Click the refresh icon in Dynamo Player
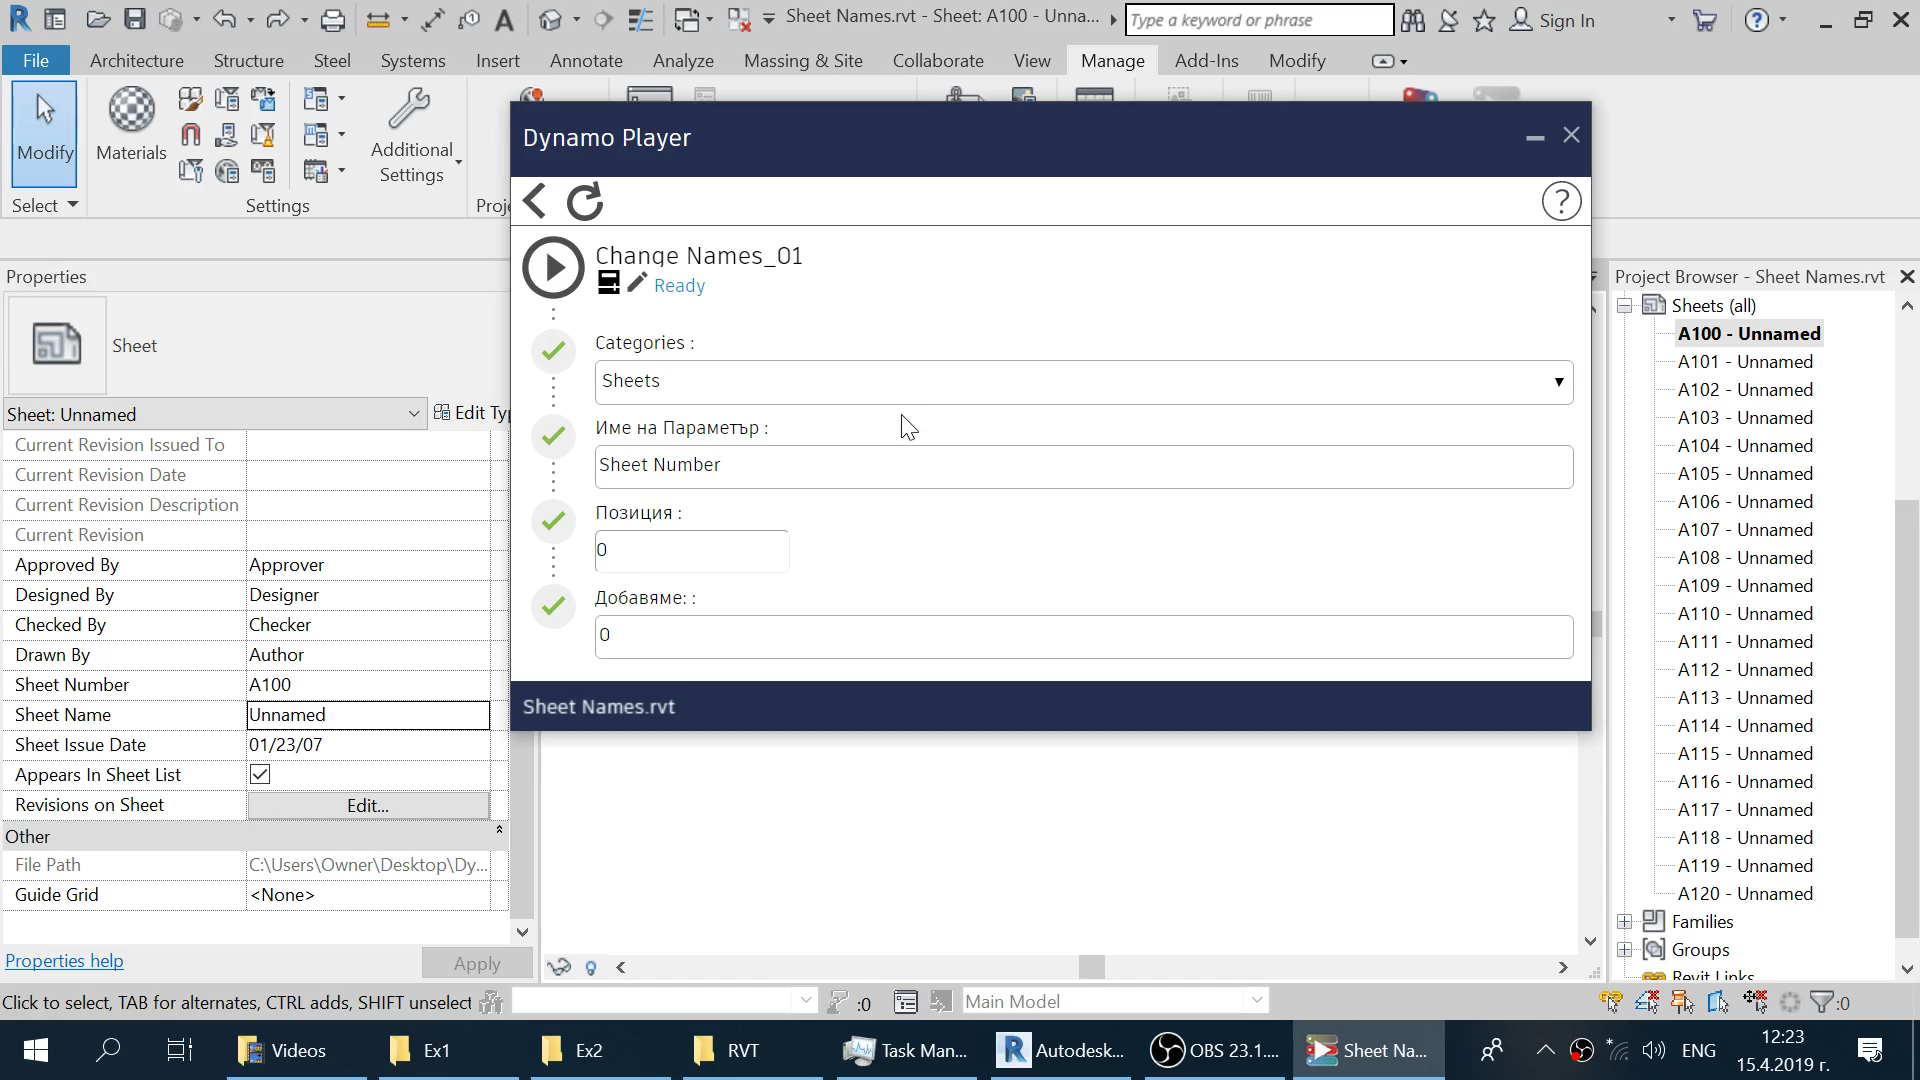 pos(585,201)
